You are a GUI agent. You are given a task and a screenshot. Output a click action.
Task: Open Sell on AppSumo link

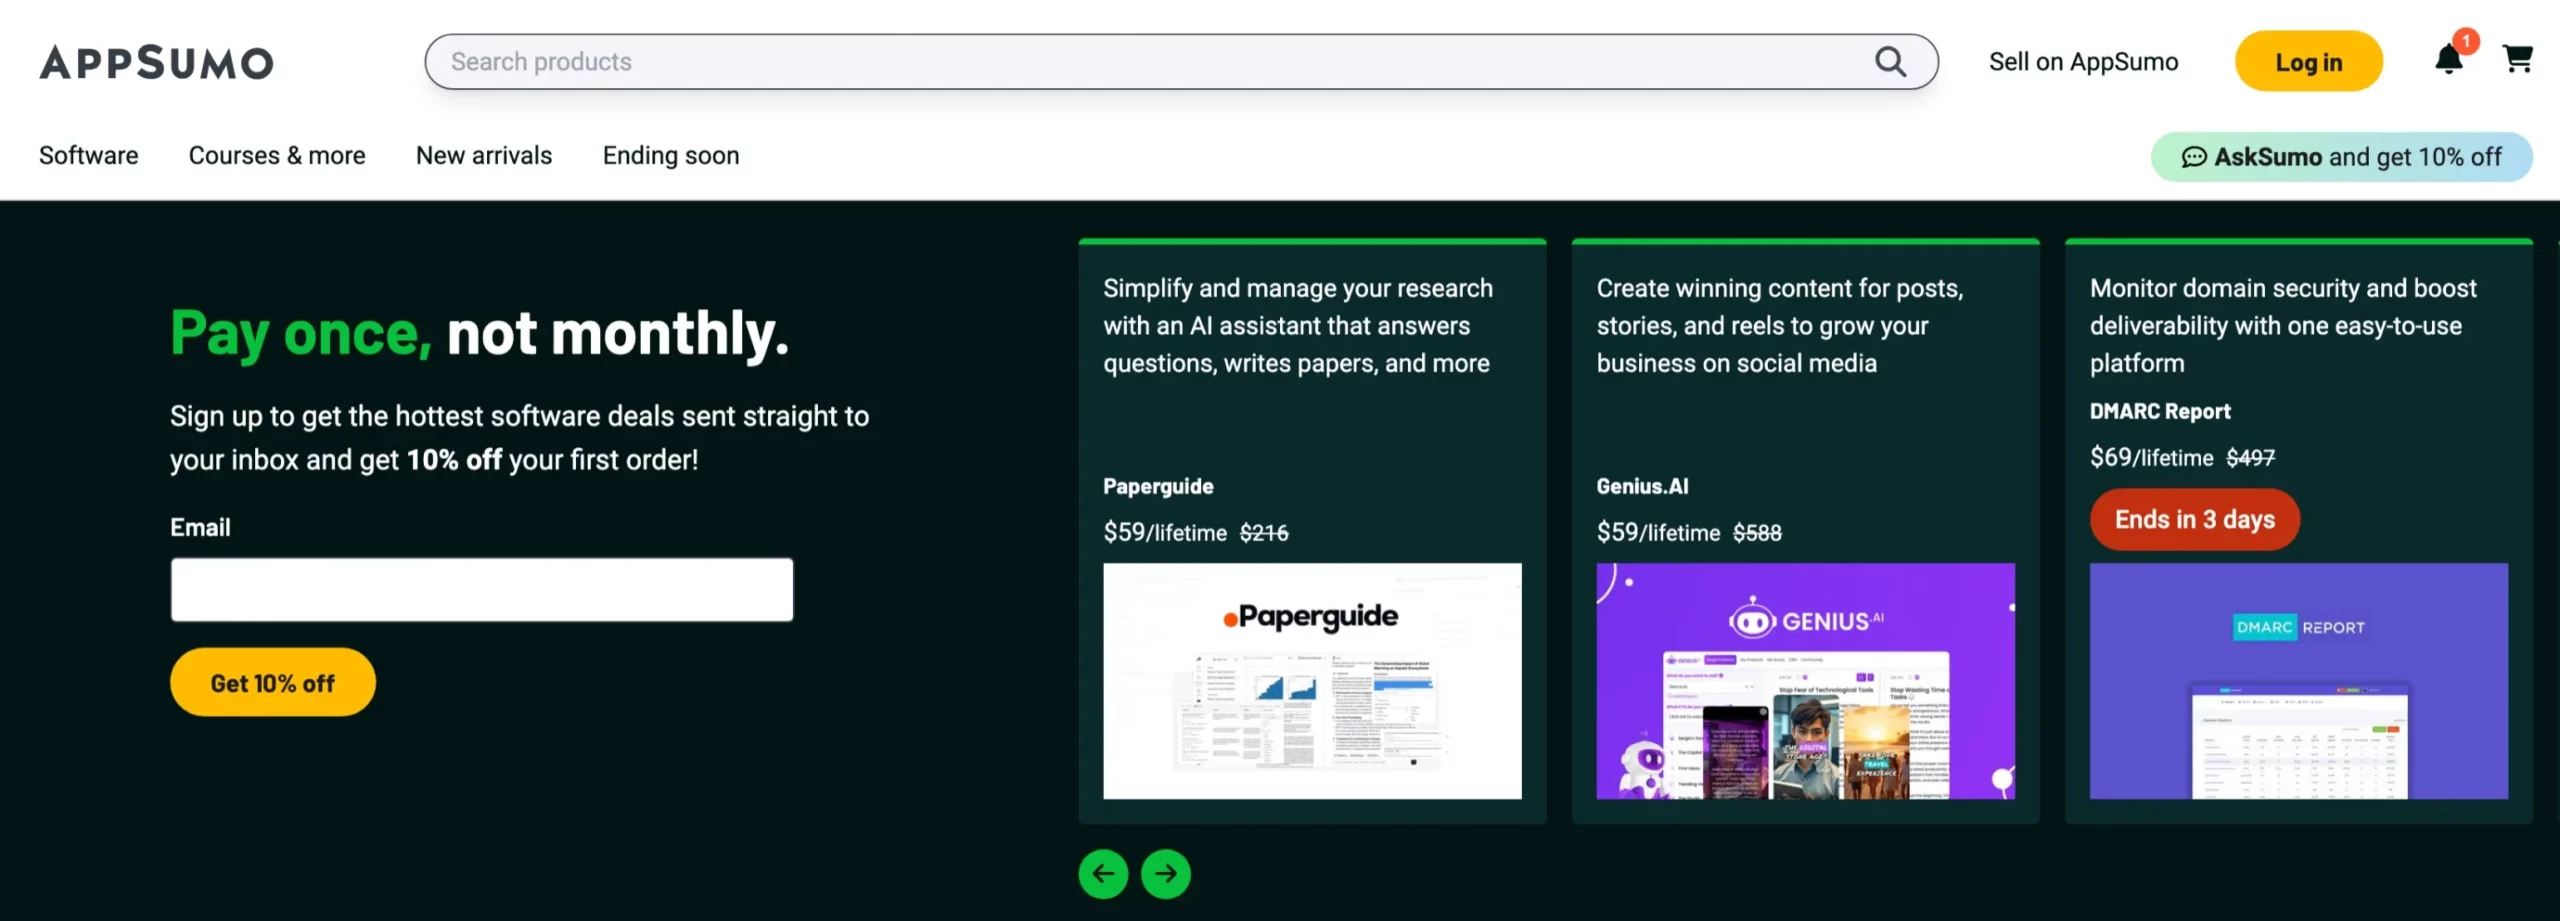2083,62
